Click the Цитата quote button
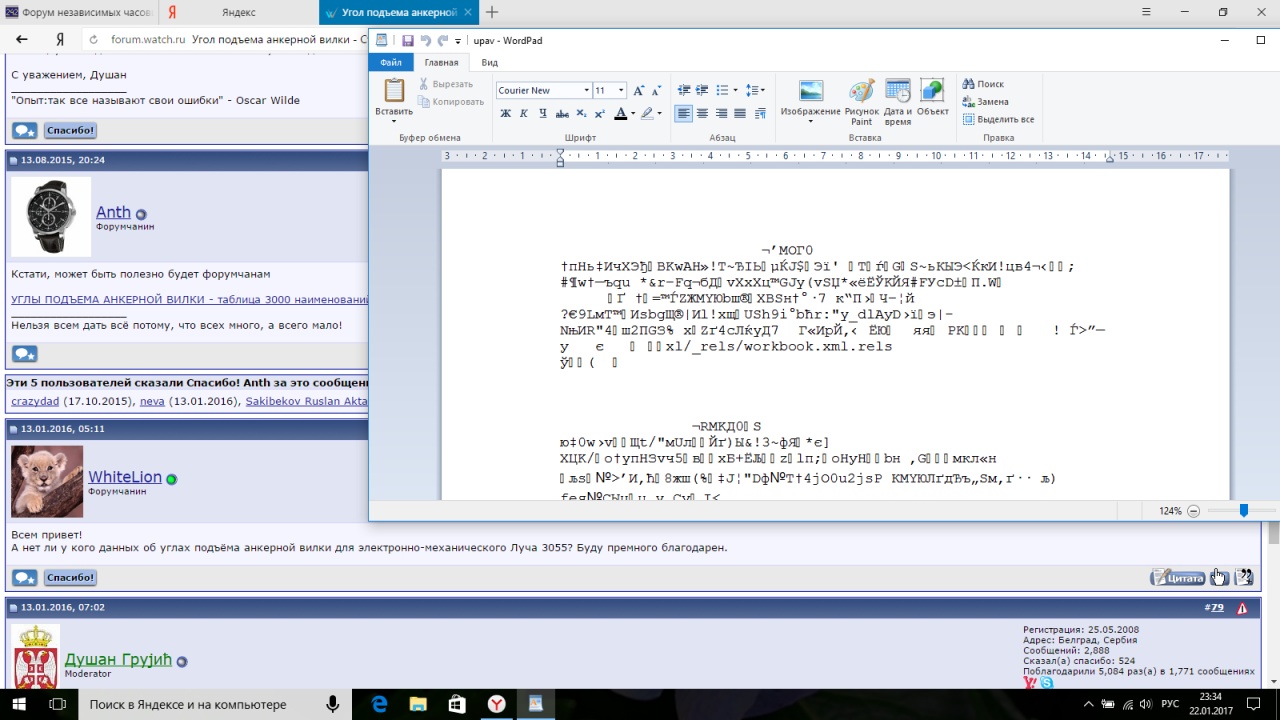This screenshot has width=1280, height=720. (x=1178, y=577)
